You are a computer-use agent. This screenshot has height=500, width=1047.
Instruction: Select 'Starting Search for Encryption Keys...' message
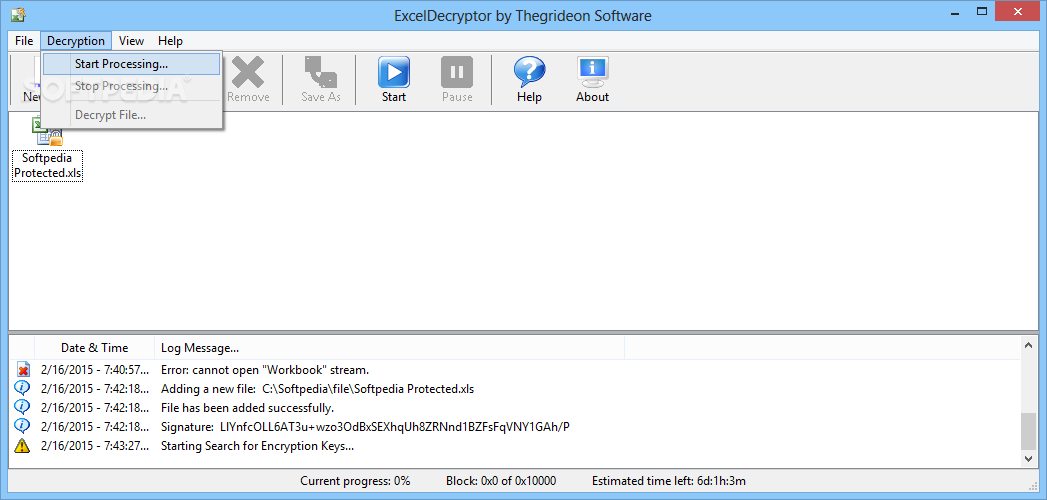[257, 446]
